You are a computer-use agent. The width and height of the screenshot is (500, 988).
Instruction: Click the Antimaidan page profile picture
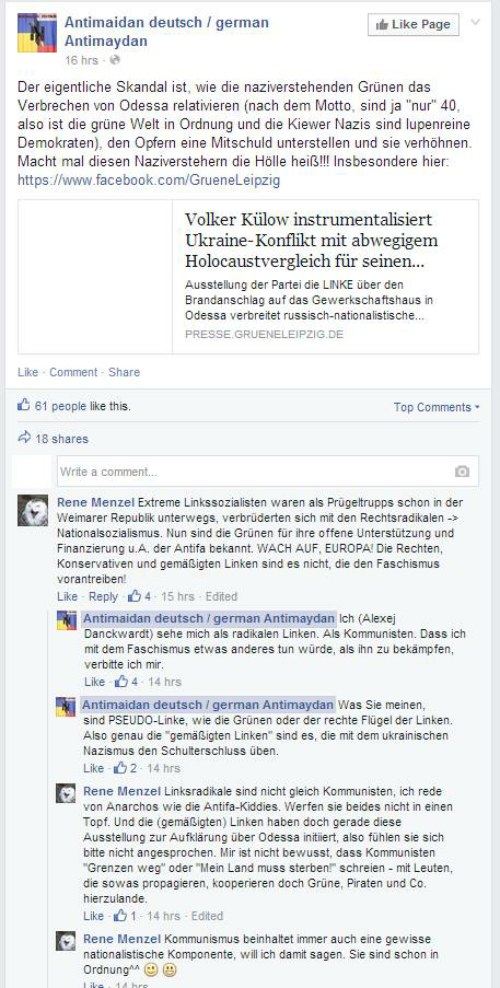pos(37,33)
